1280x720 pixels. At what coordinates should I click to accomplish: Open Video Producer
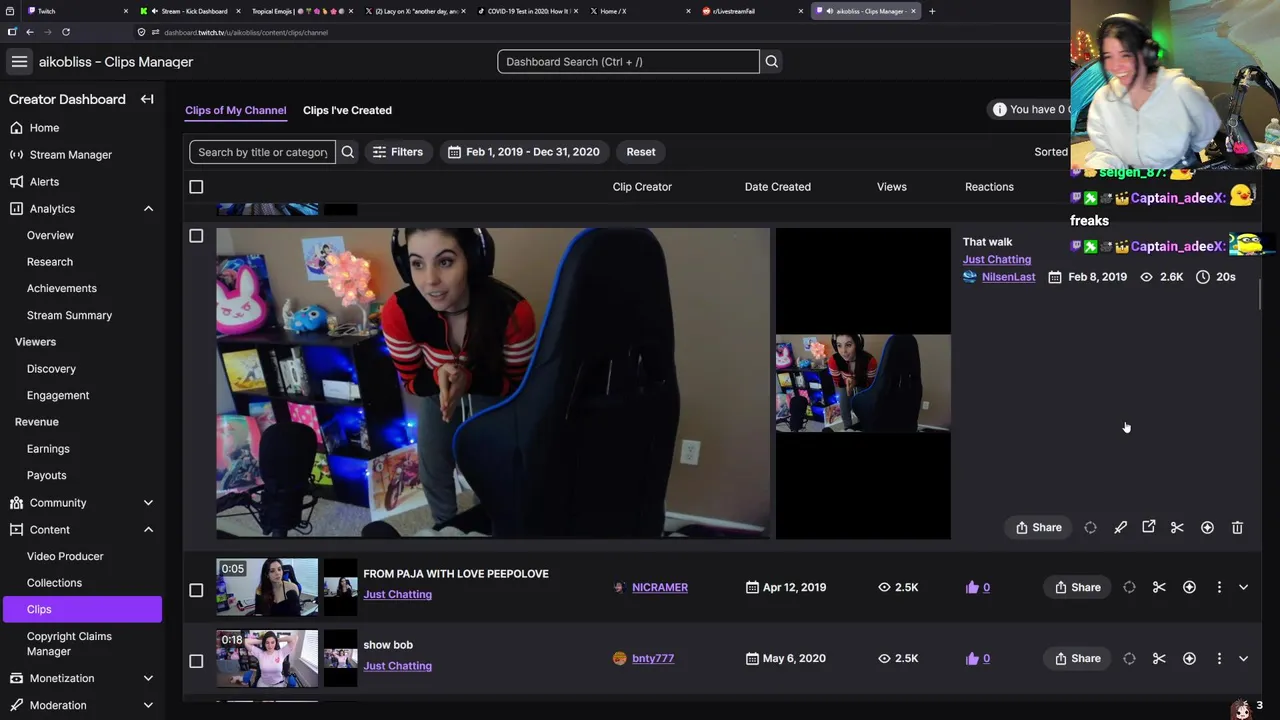65,556
